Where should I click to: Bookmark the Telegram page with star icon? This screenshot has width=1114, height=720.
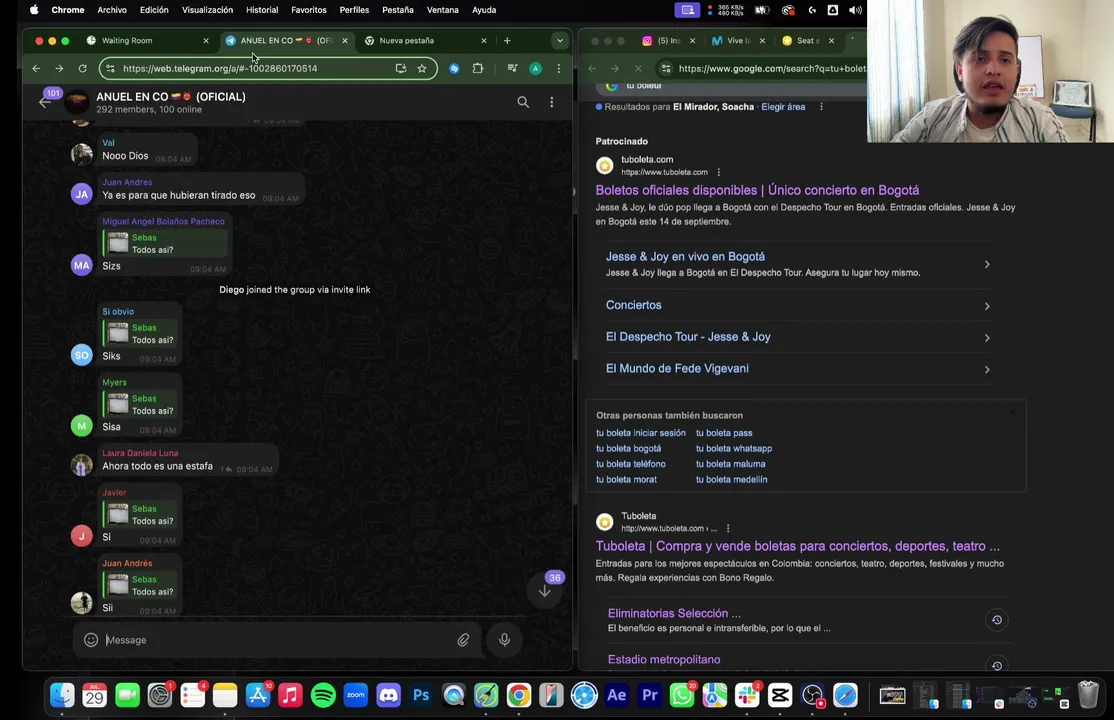tap(422, 68)
